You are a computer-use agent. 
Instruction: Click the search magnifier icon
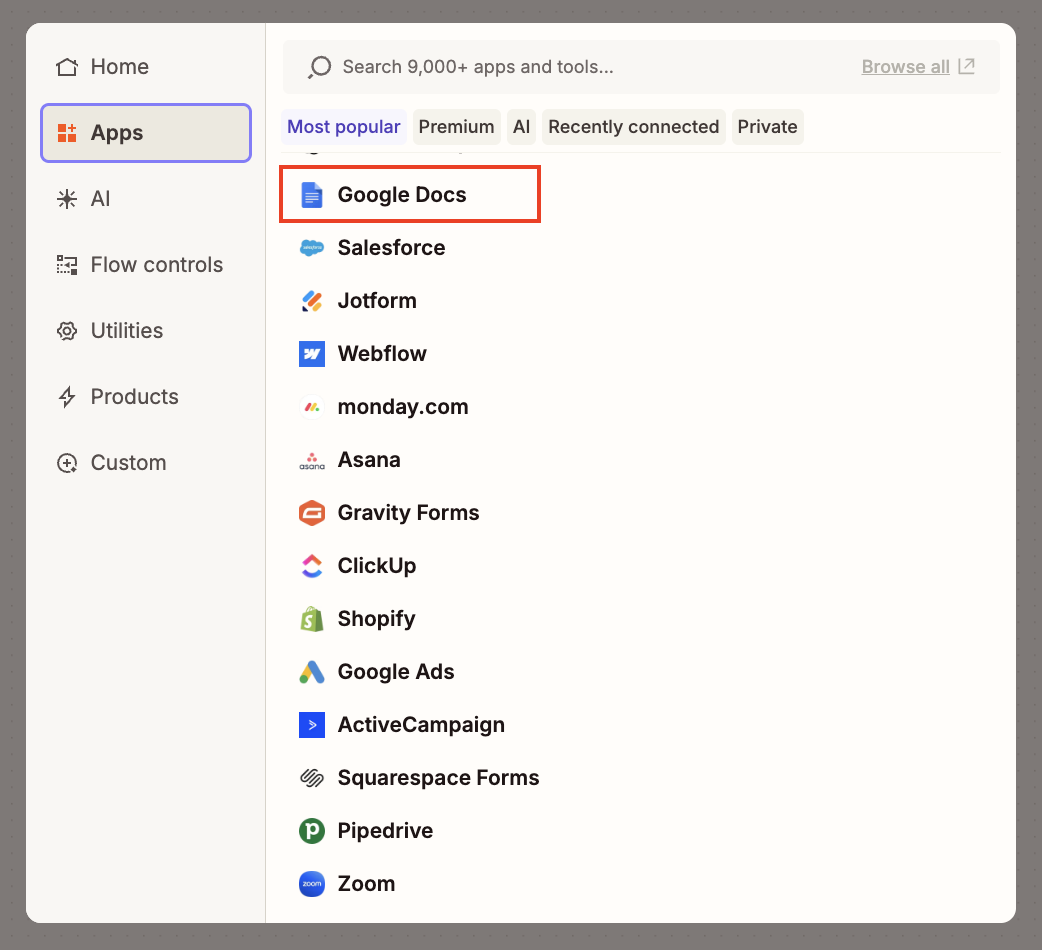point(320,67)
